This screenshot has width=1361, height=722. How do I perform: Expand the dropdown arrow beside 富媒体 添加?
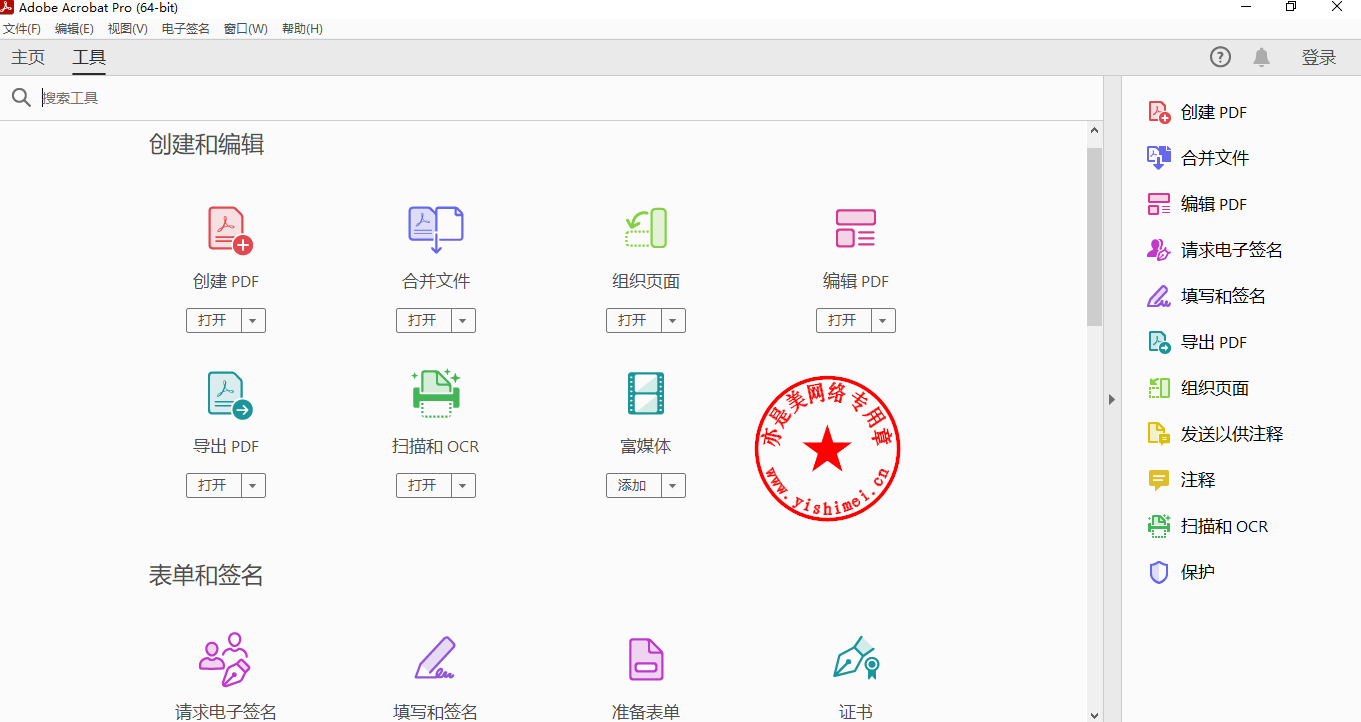pos(672,485)
